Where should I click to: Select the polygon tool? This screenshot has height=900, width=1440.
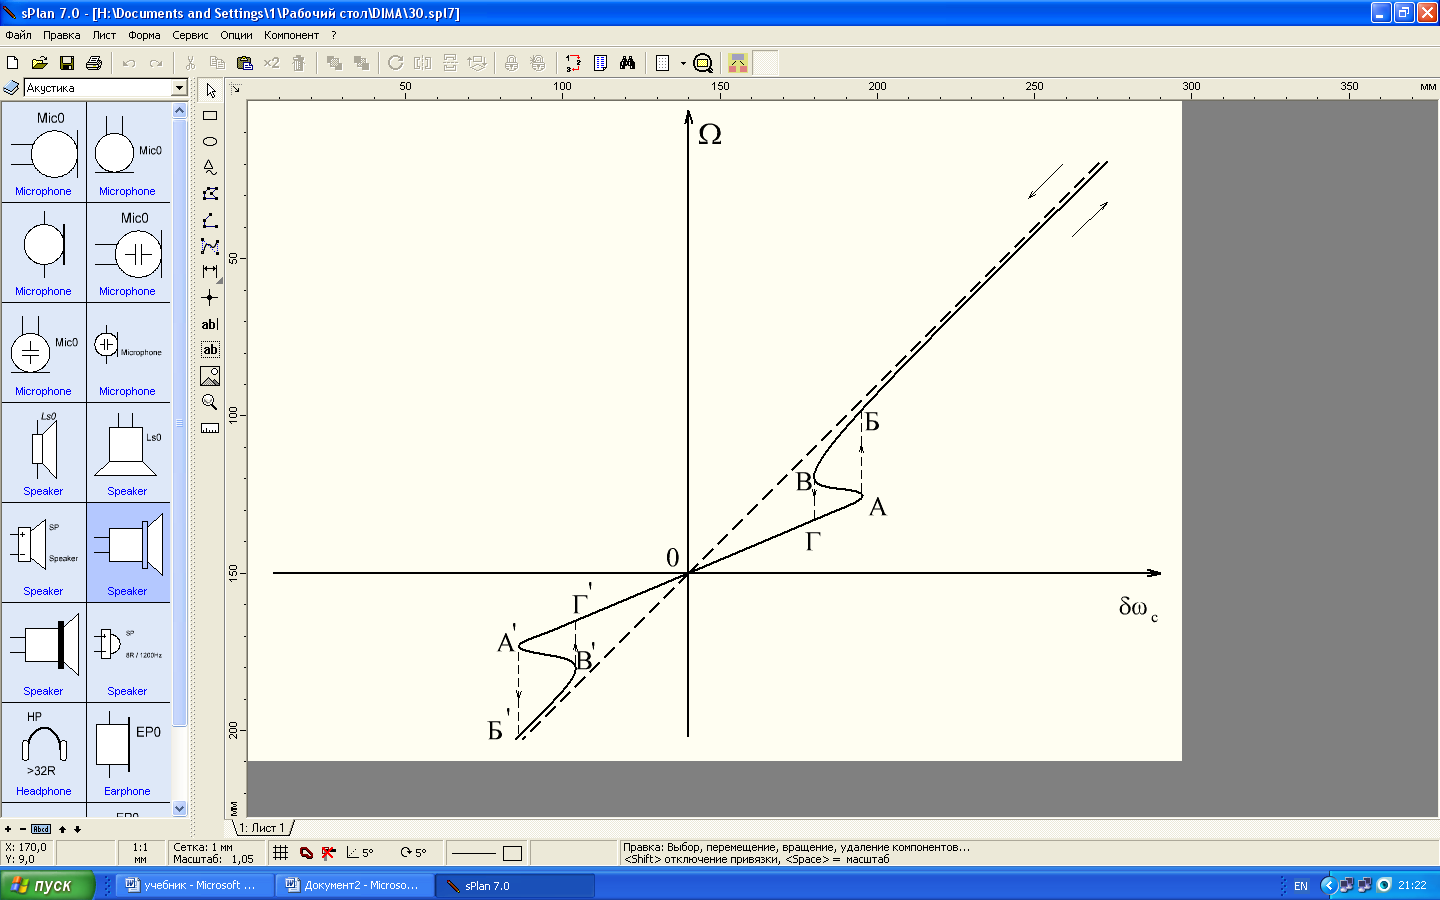[x=210, y=194]
